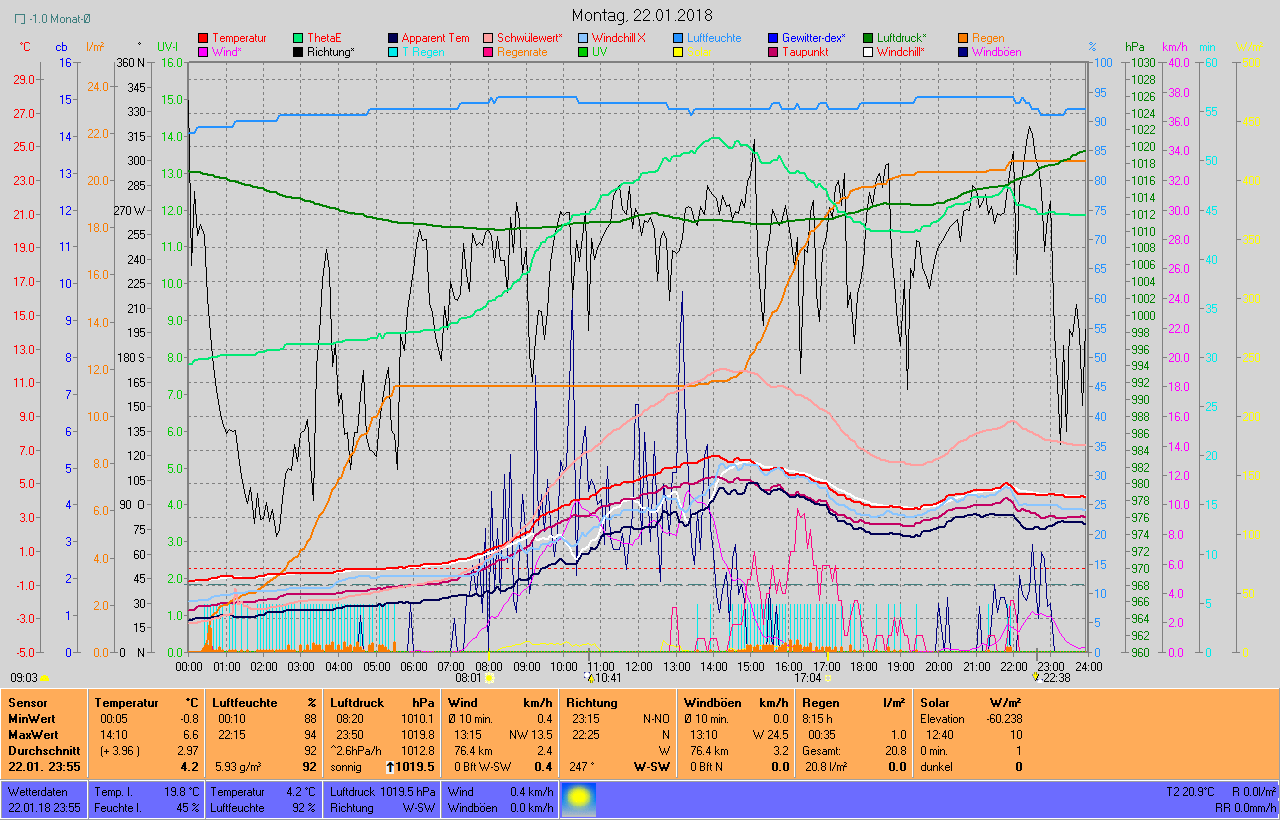Toggle the Luftfeuchte series in legend
The image size is (1280, 820).
(x=714, y=38)
